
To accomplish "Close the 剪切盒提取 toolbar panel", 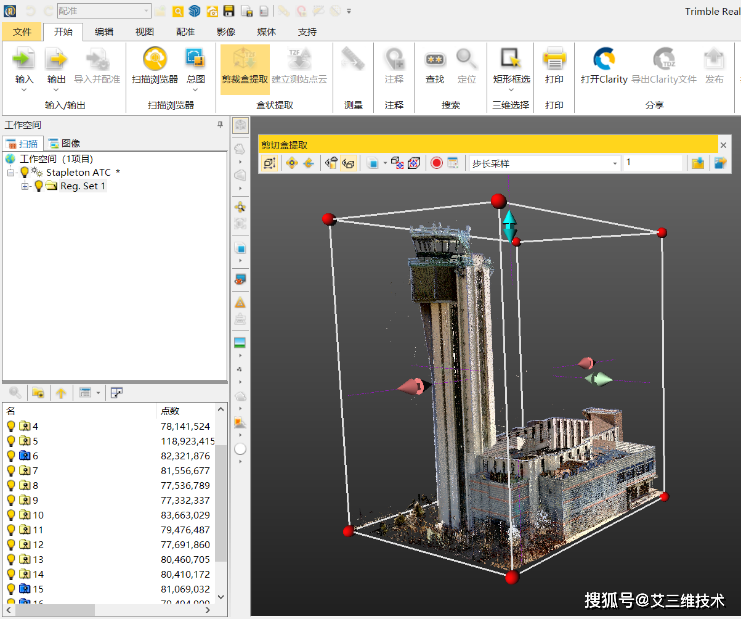I will pos(723,145).
